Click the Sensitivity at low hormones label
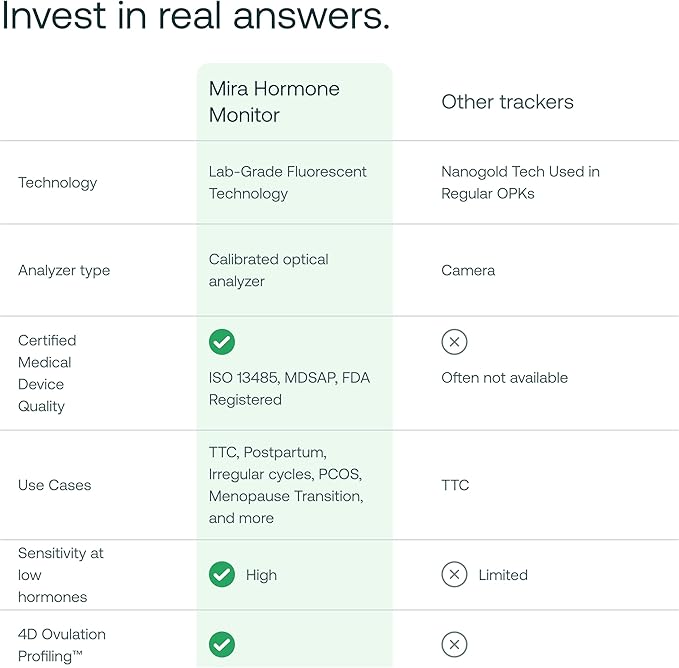This screenshot has height=668, width=679. pyautogui.click(x=60, y=575)
